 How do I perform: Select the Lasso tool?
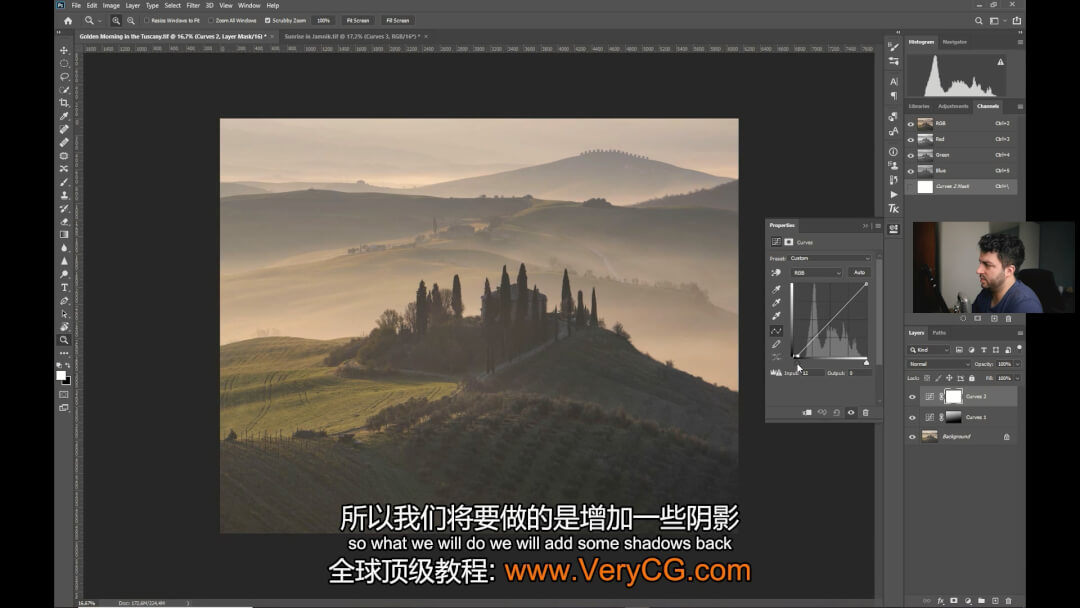(64, 76)
